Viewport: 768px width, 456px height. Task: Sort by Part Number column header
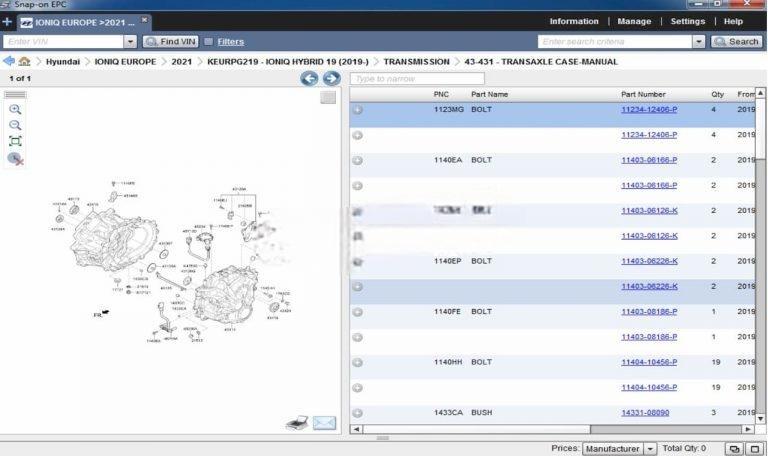[x=643, y=94]
